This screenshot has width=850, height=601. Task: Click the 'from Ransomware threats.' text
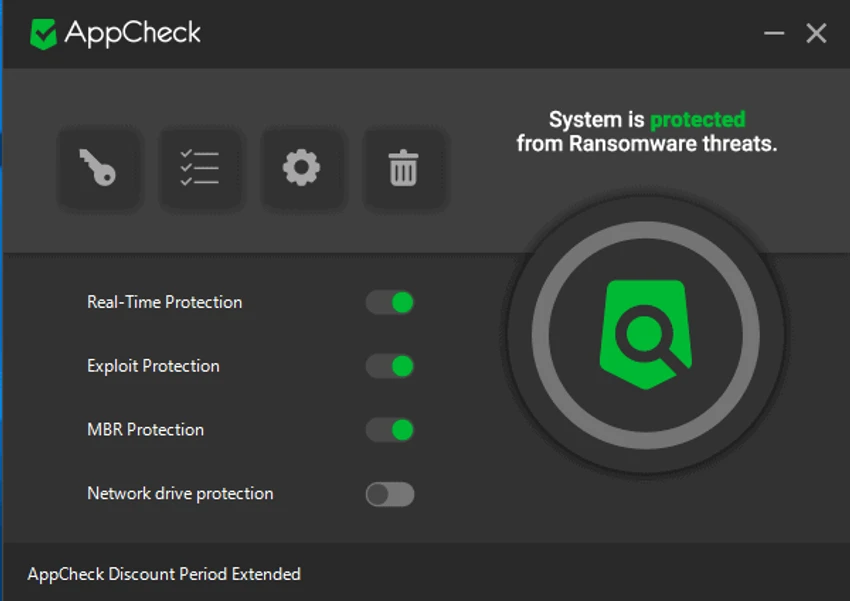coord(647,144)
